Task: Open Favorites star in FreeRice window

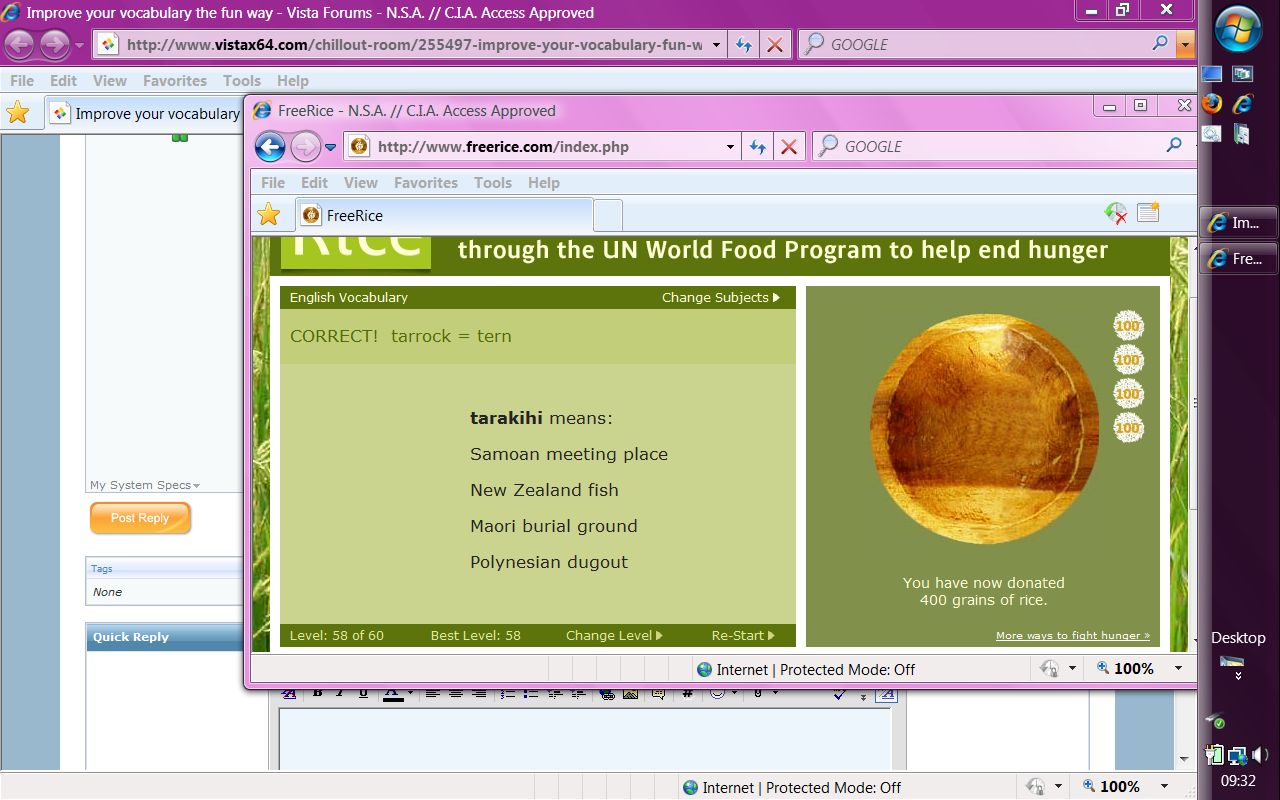Action: pos(269,215)
